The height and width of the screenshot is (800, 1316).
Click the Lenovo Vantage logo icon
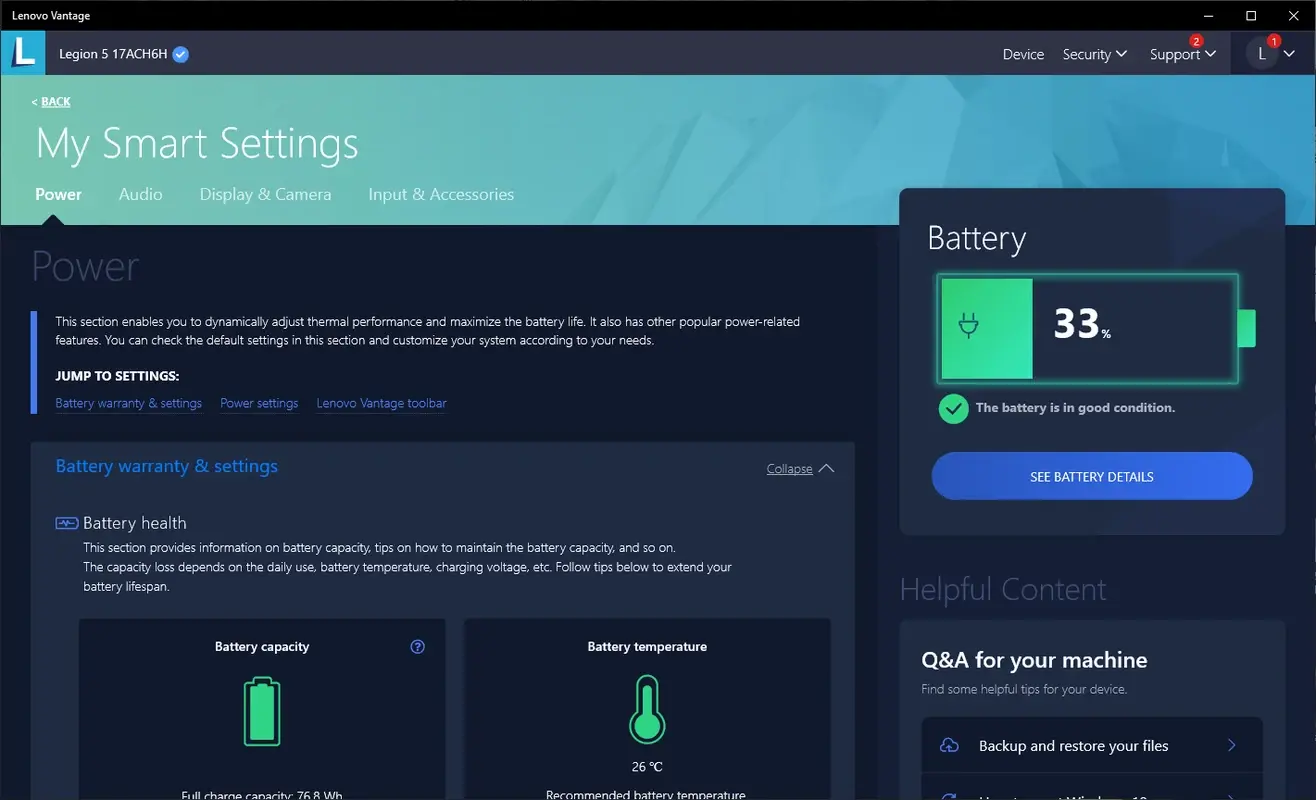[23, 53]
